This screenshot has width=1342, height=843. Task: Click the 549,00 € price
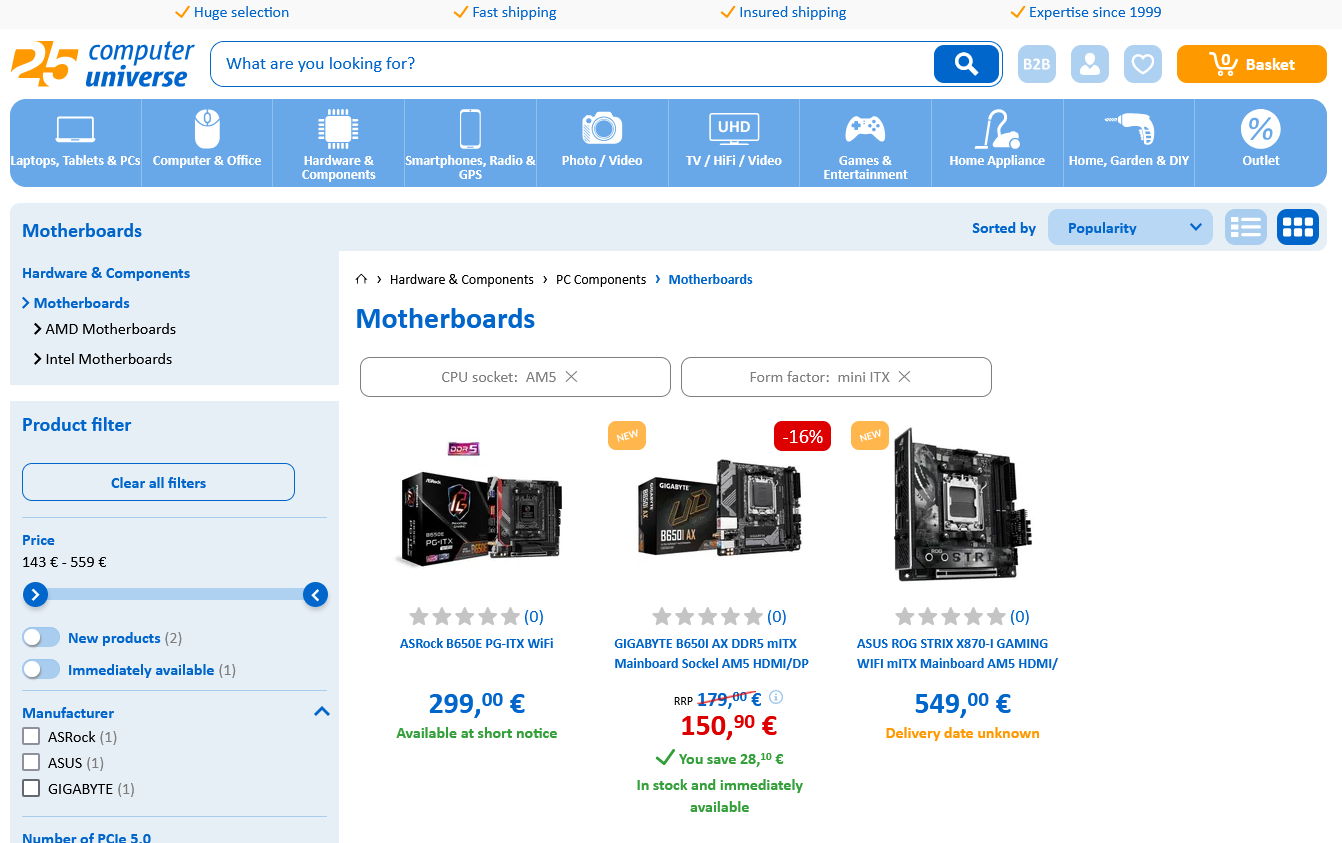tap(963, 703)
